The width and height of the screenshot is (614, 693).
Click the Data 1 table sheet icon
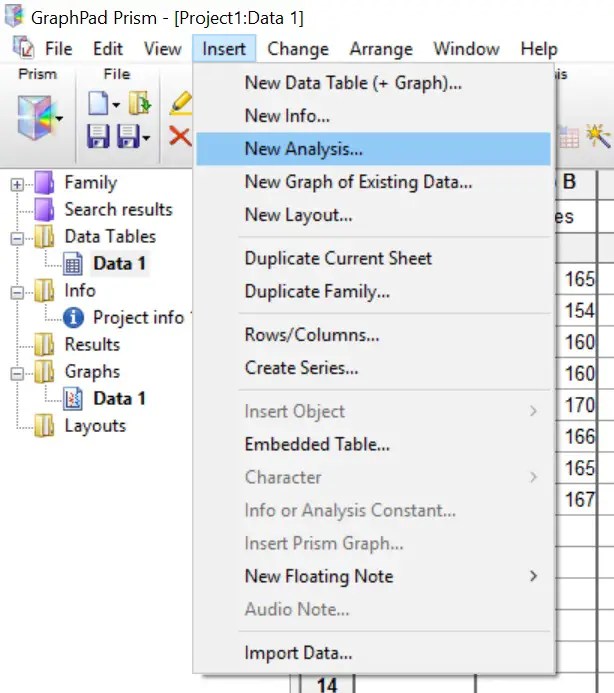point(73,264)
